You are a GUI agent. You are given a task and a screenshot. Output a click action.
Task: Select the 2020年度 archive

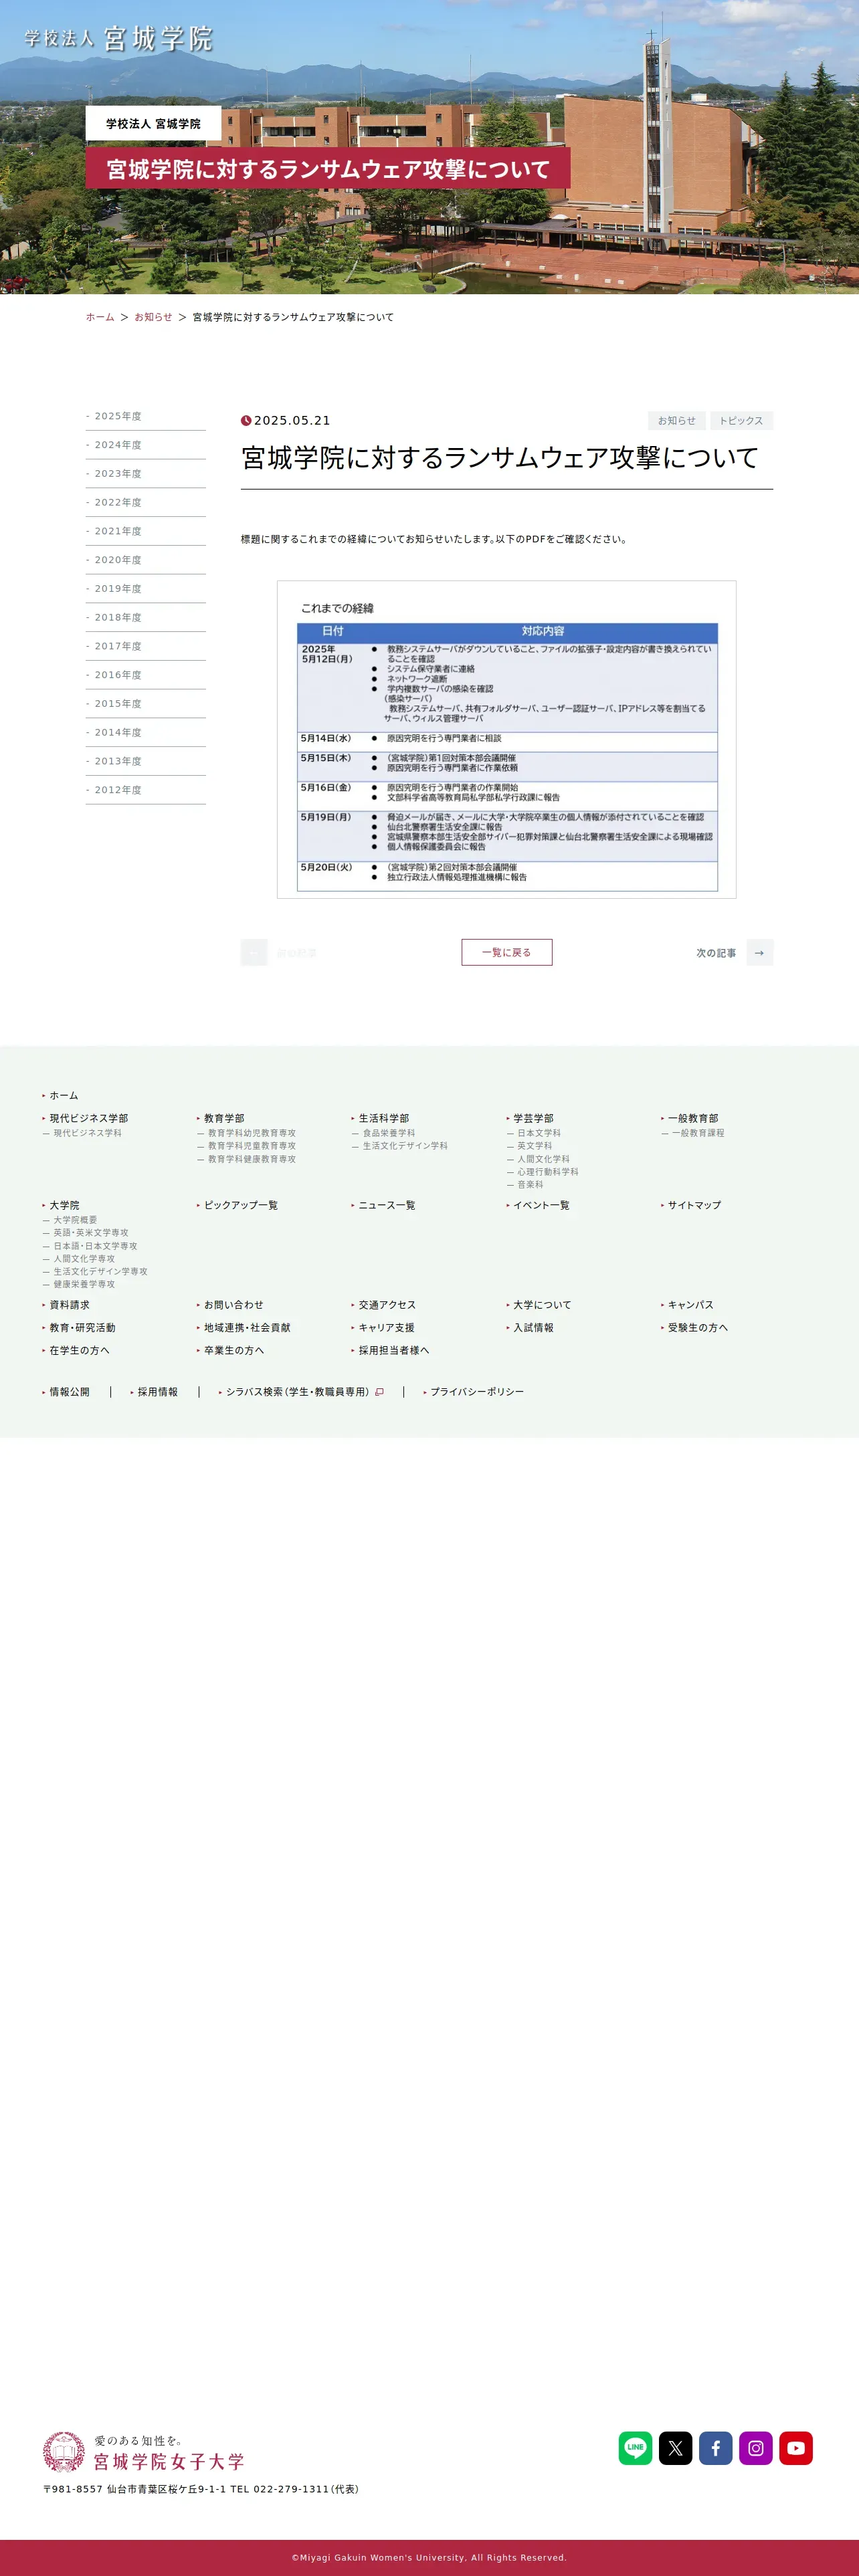[146, 560]
